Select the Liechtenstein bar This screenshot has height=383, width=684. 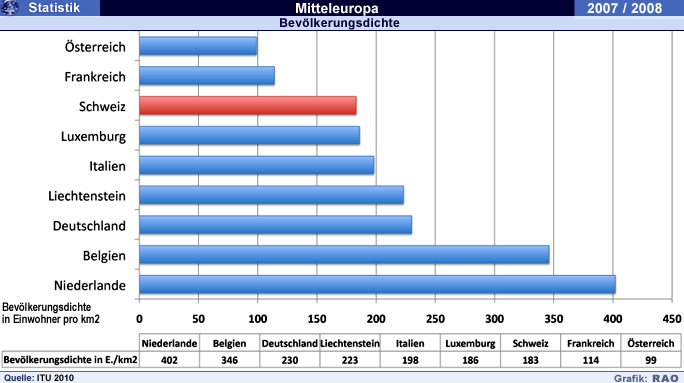271,195
